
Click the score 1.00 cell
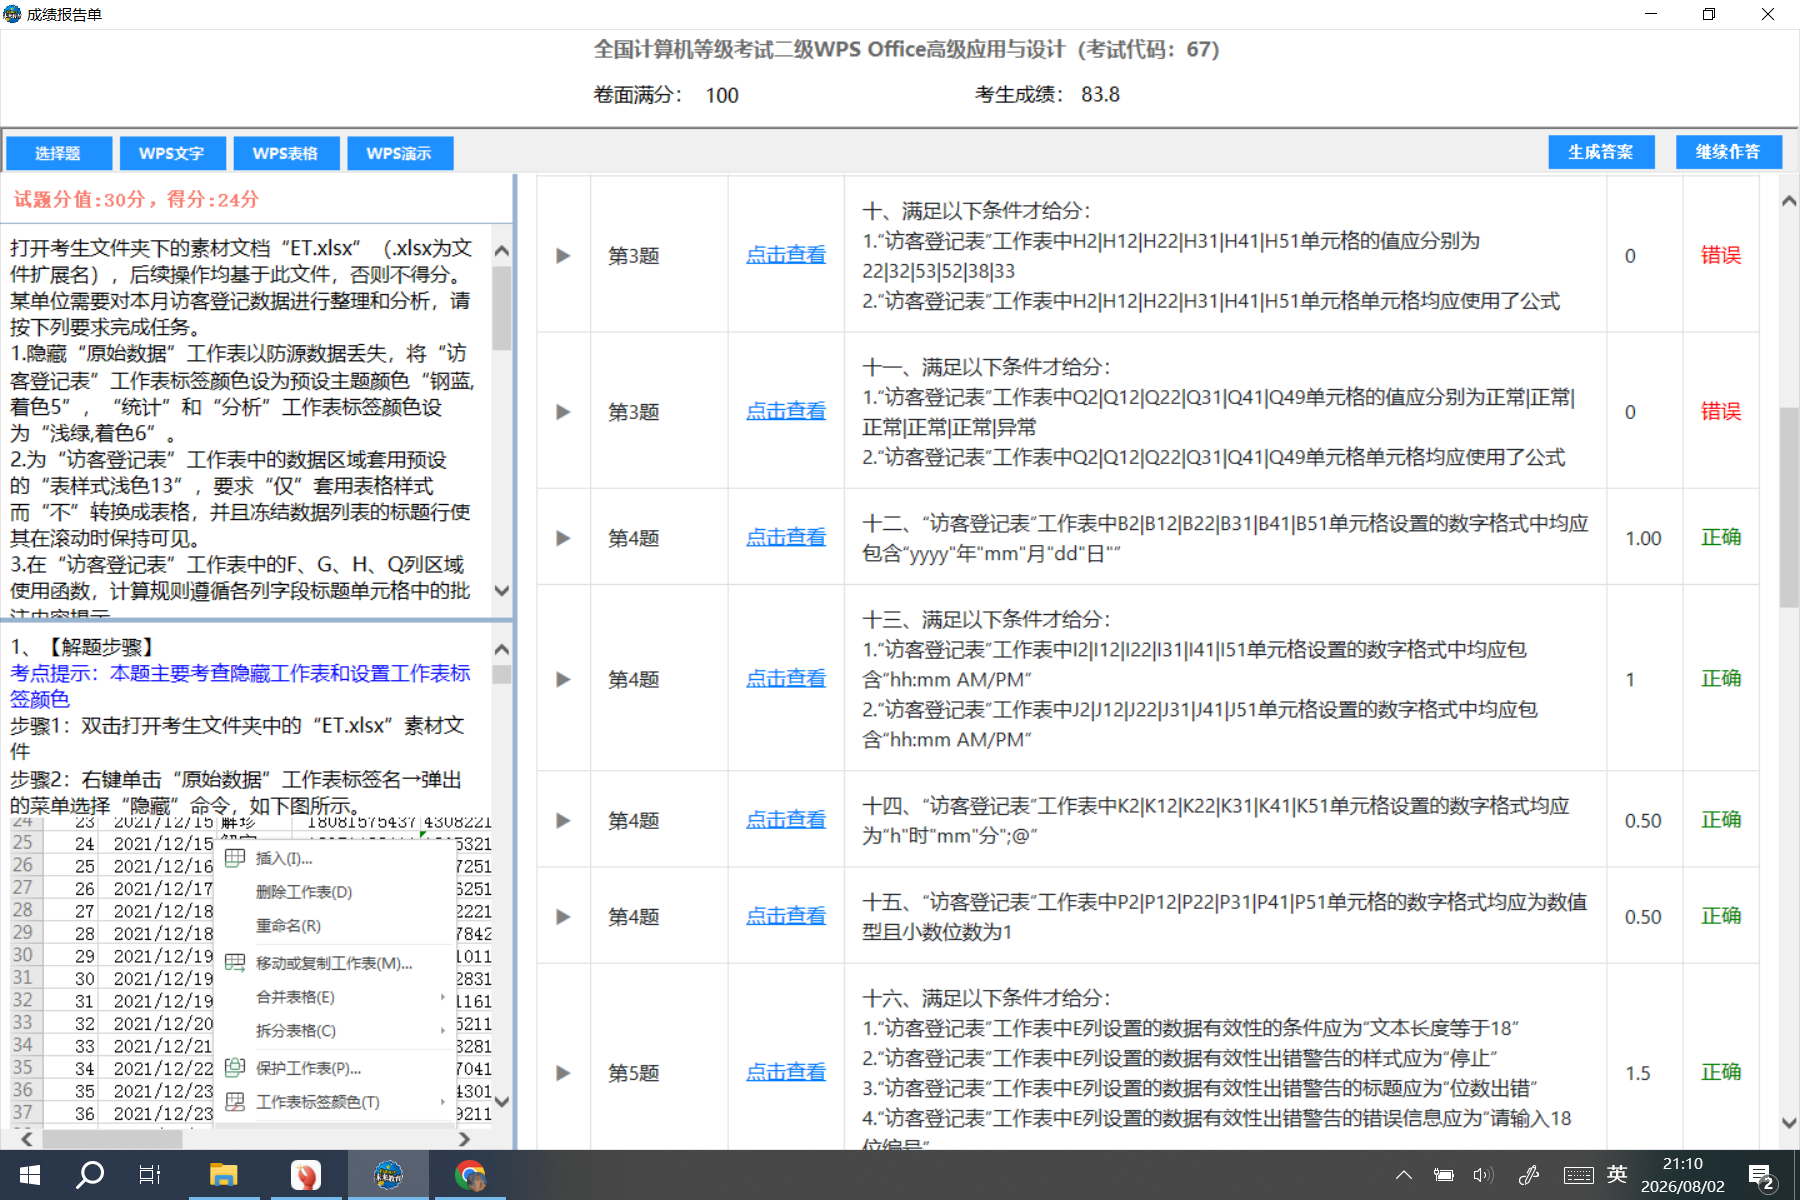click(x=1643, y=538)
